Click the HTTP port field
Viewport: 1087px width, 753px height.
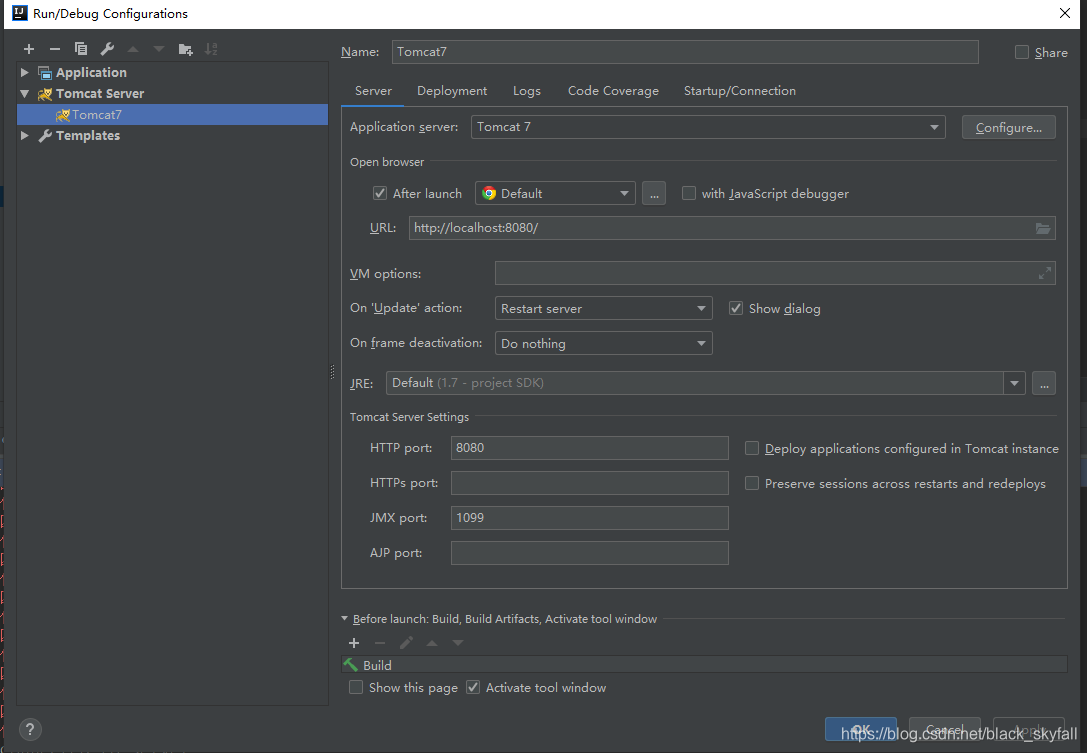coord(589,448)
